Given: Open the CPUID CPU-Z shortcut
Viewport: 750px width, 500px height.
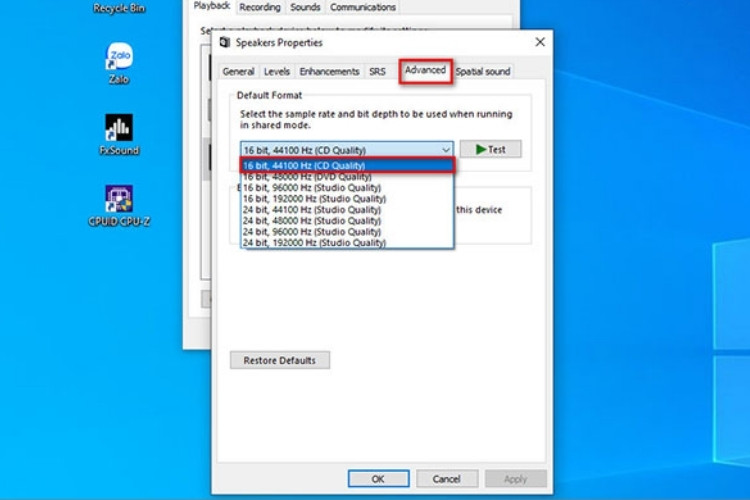Looking at the screenshot, I should point(118,200).
